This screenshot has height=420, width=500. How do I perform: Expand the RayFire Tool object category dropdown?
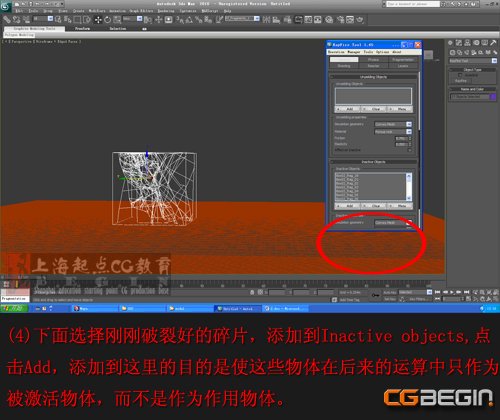[473, 61]
